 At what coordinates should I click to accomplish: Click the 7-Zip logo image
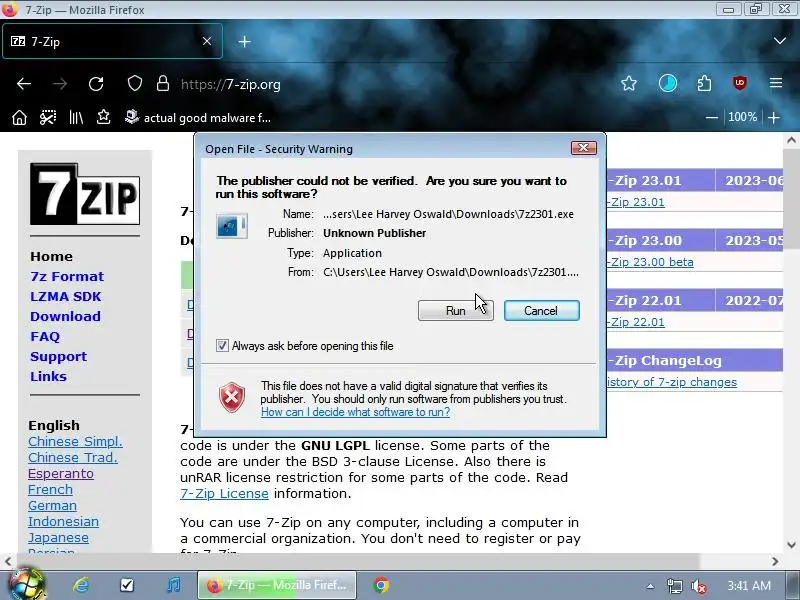pyautogui.click(x=85, y=194)
